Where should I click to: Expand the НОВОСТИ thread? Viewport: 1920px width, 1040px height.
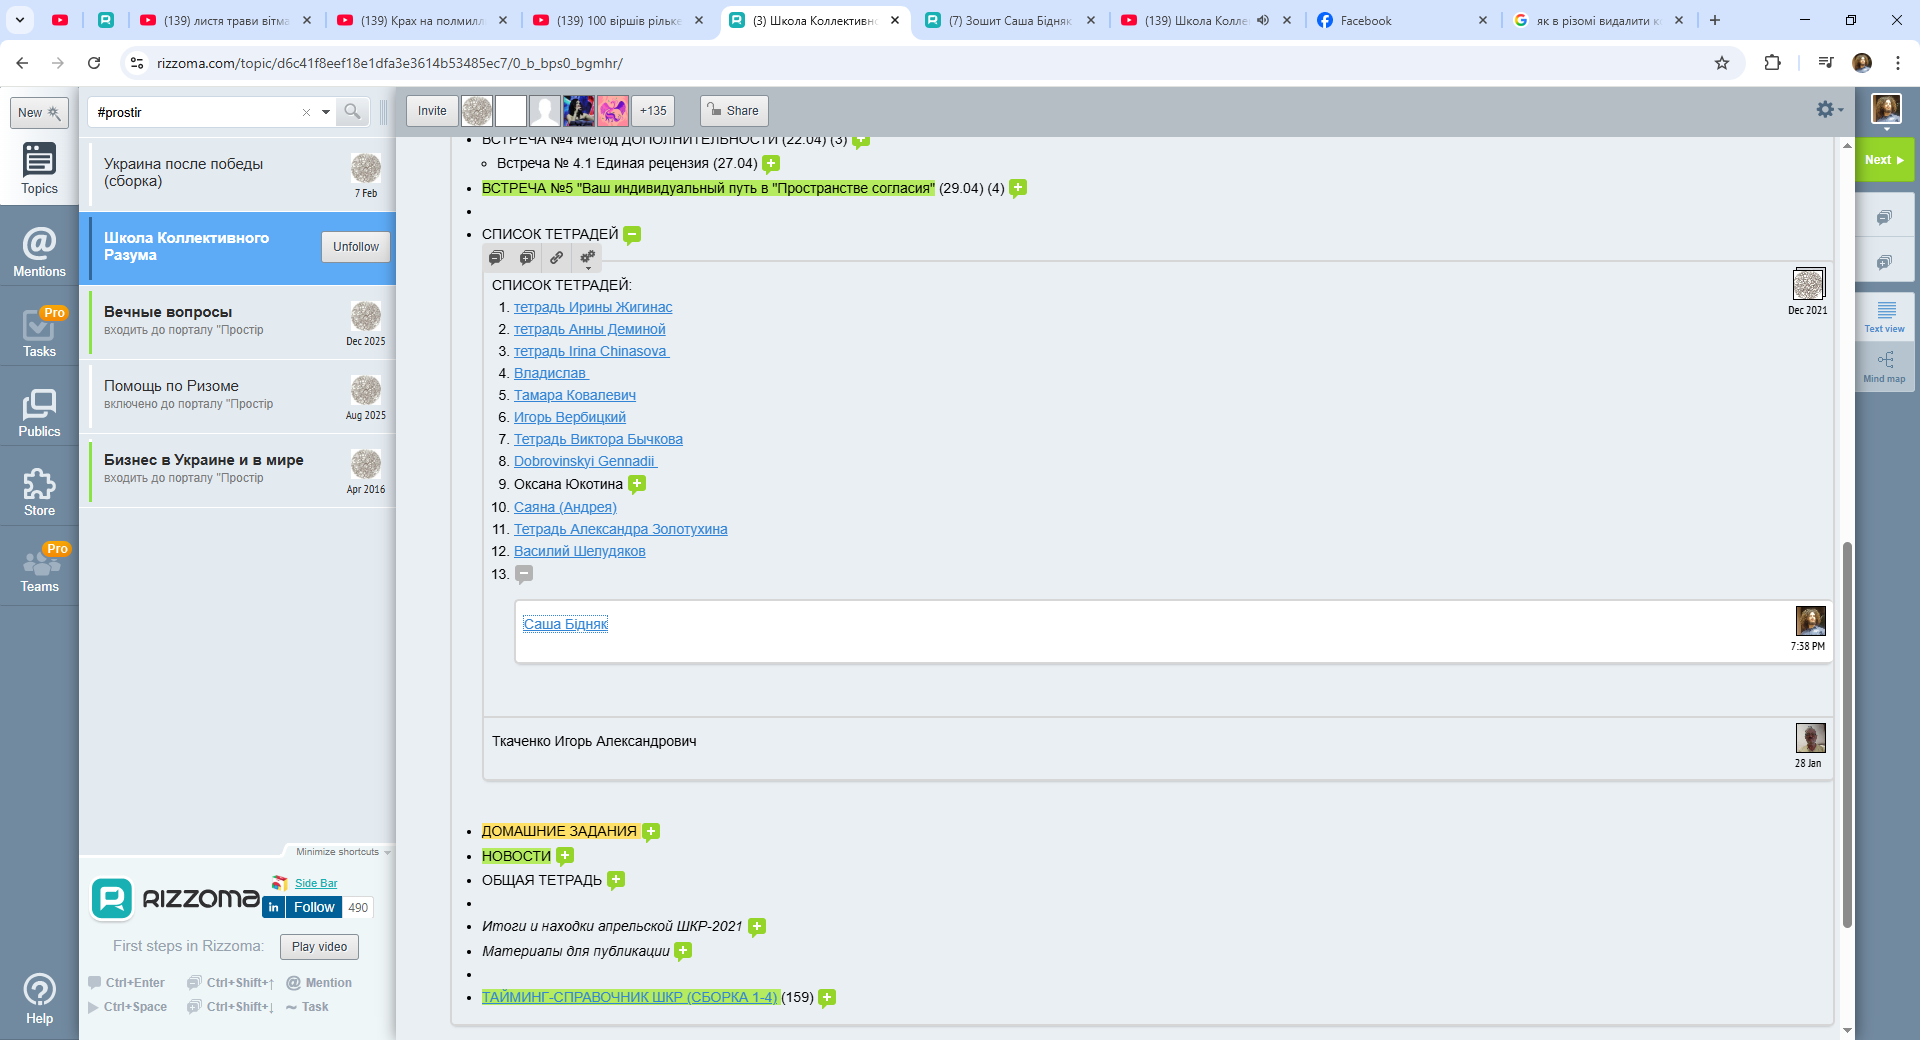[x=565, y=856]
